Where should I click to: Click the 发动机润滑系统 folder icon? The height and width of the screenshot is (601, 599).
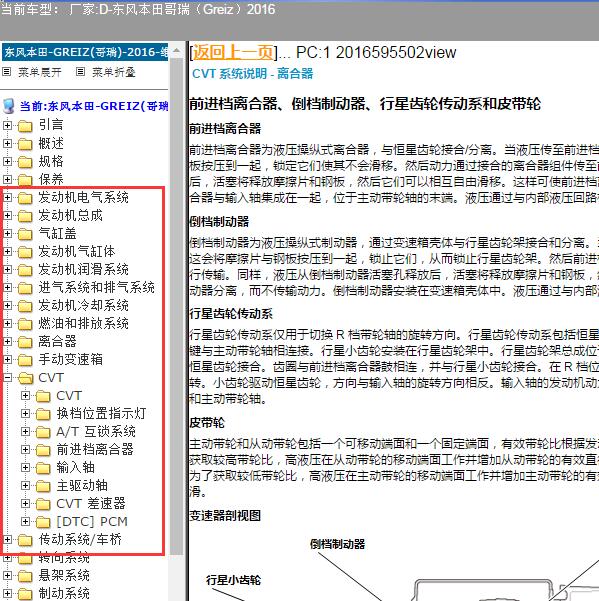[x=25, y=270]
